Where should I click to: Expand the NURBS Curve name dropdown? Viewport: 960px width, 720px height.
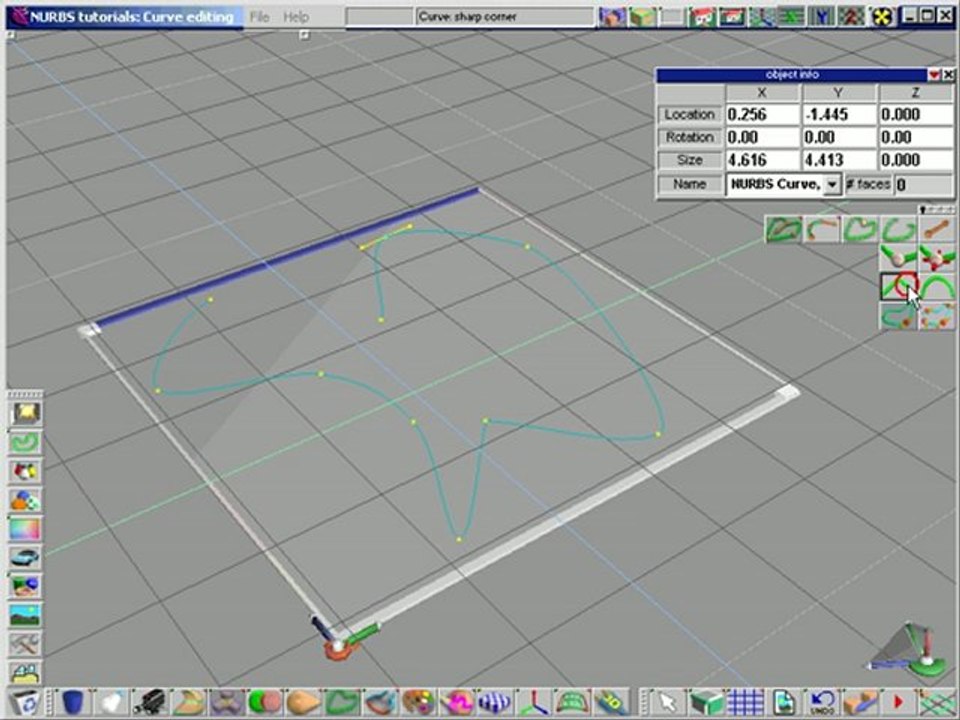coord(833,184)
